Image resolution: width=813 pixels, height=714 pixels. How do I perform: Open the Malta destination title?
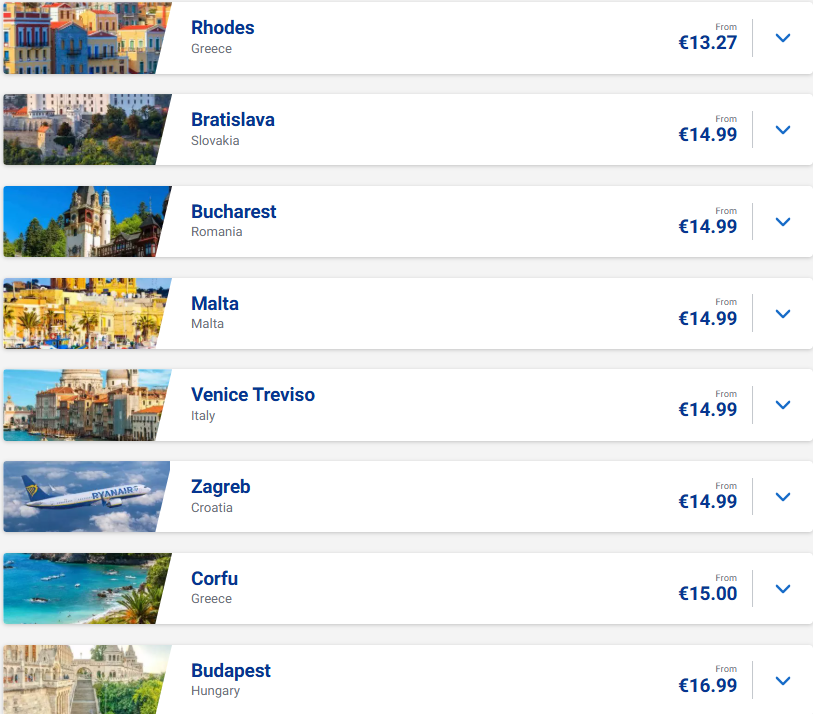[x=215, y=303]
